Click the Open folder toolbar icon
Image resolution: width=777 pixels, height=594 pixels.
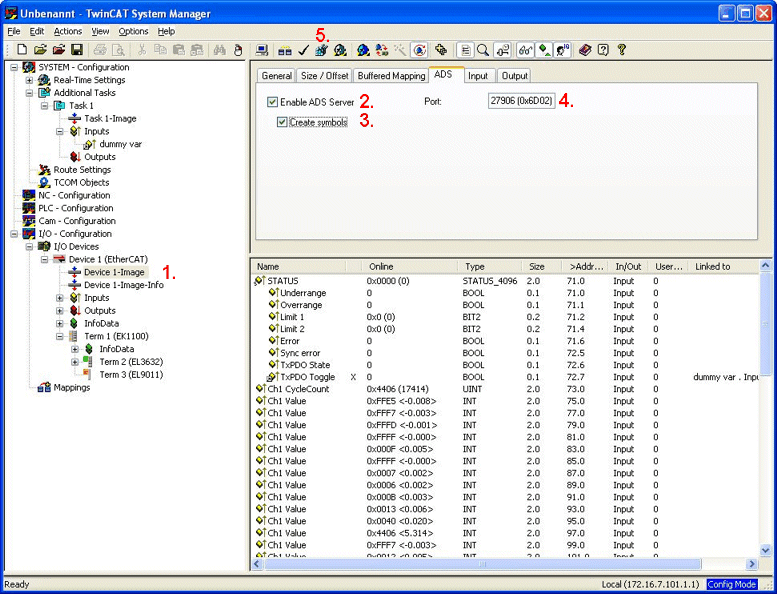[40, 50]
